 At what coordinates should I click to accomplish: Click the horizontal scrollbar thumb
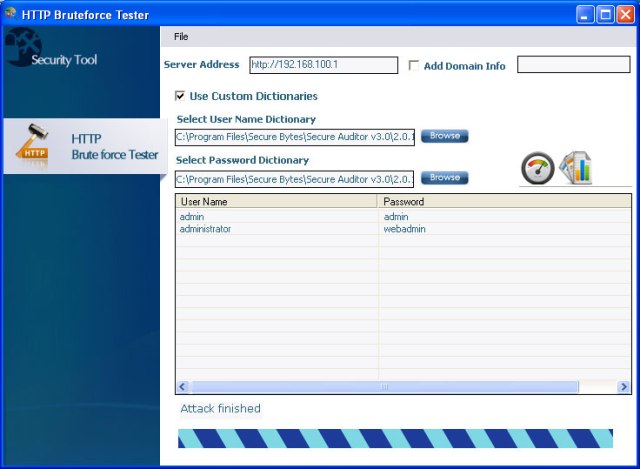384,387
